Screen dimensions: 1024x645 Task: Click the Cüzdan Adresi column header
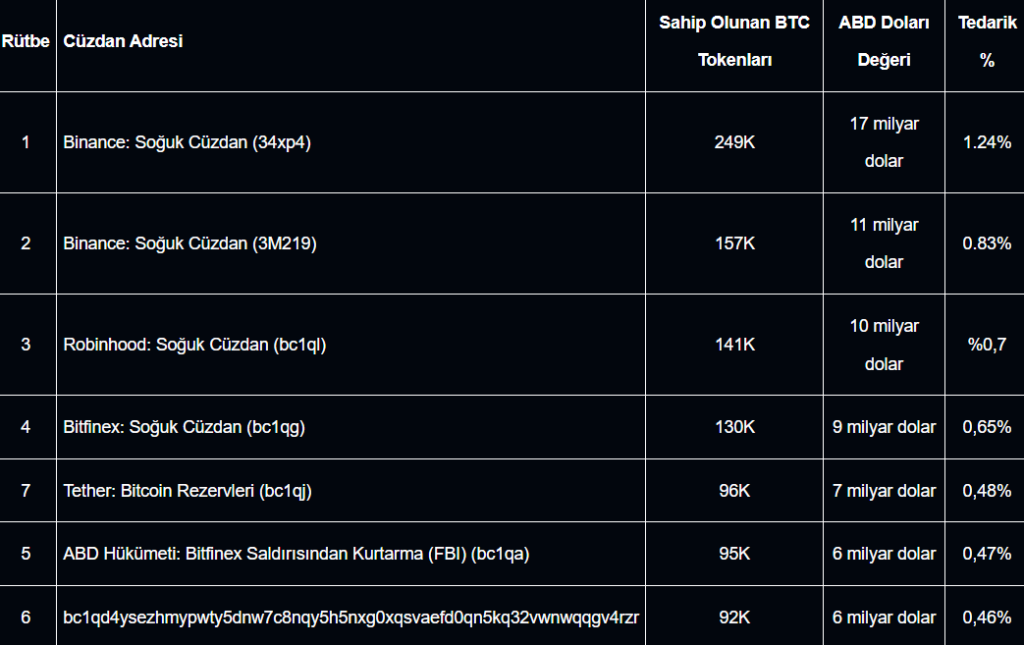(123, 41)
